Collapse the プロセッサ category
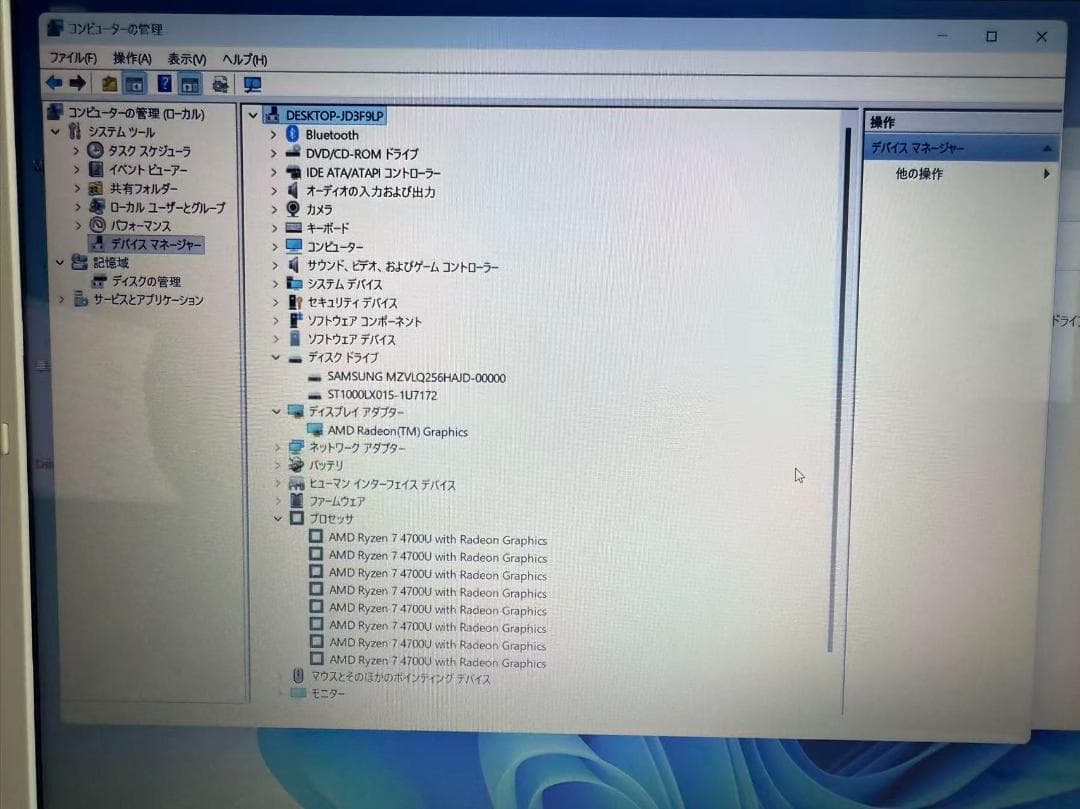The height and width of the screenshot is (809, 1080). coord(277,519)
